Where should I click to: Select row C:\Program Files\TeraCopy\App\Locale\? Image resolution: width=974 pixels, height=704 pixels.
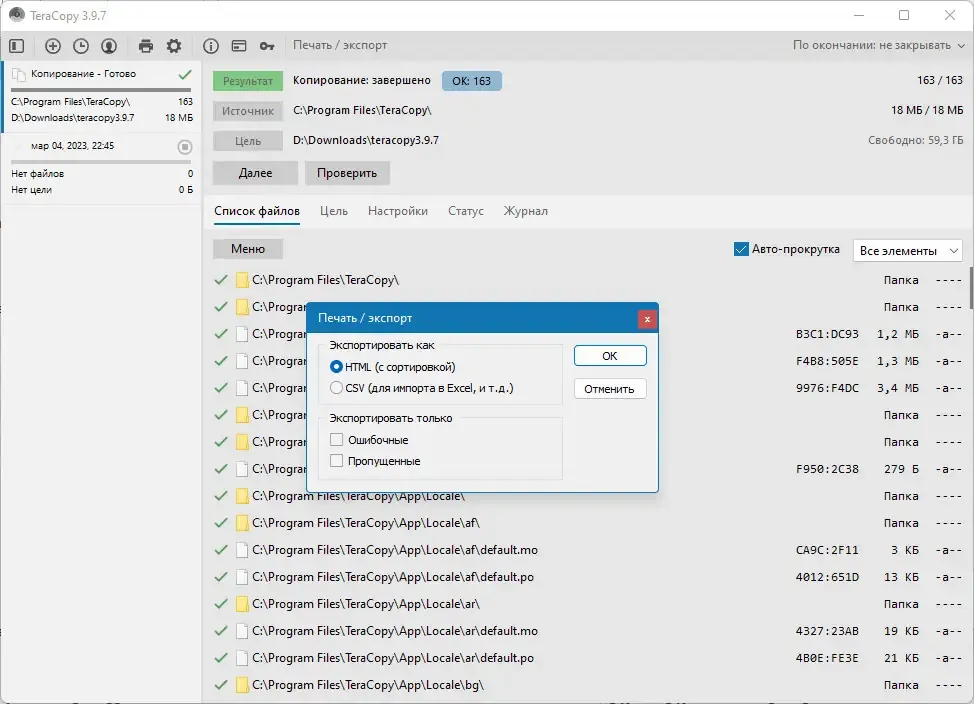588,496
